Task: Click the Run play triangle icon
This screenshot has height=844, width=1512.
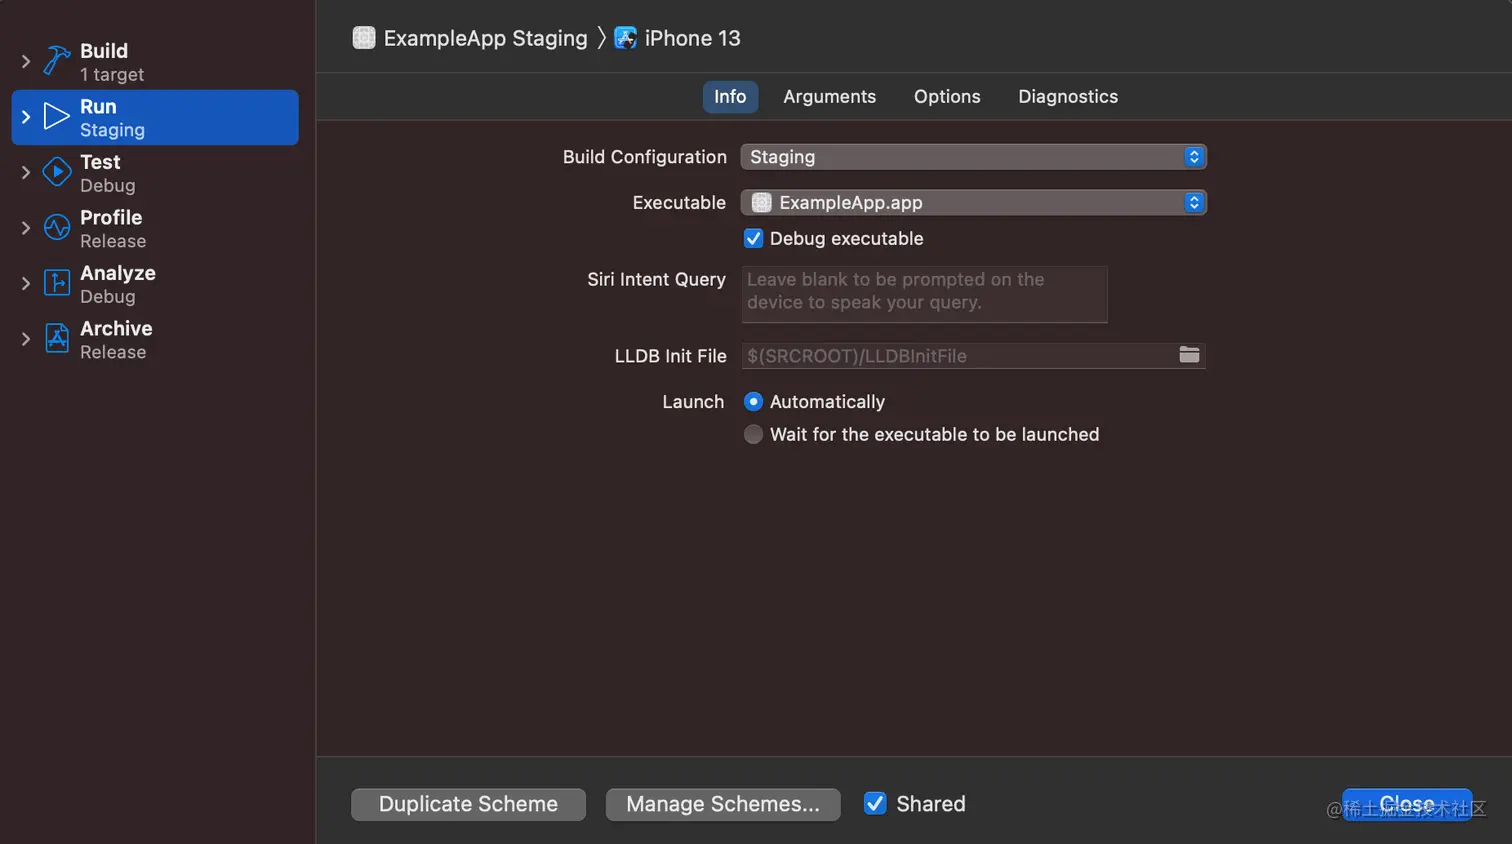Action: tap(57, 117)
